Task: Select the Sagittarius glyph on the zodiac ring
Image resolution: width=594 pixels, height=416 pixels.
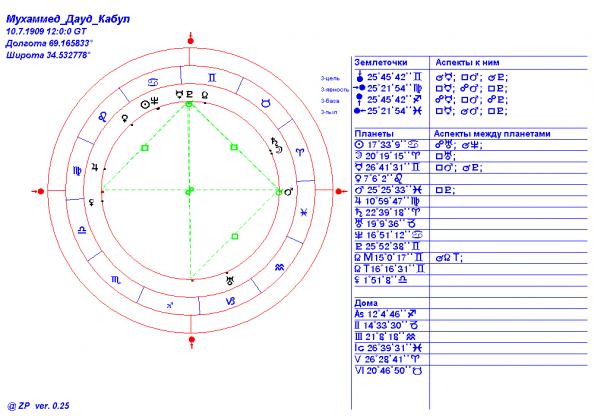Action: click(170, 305)
